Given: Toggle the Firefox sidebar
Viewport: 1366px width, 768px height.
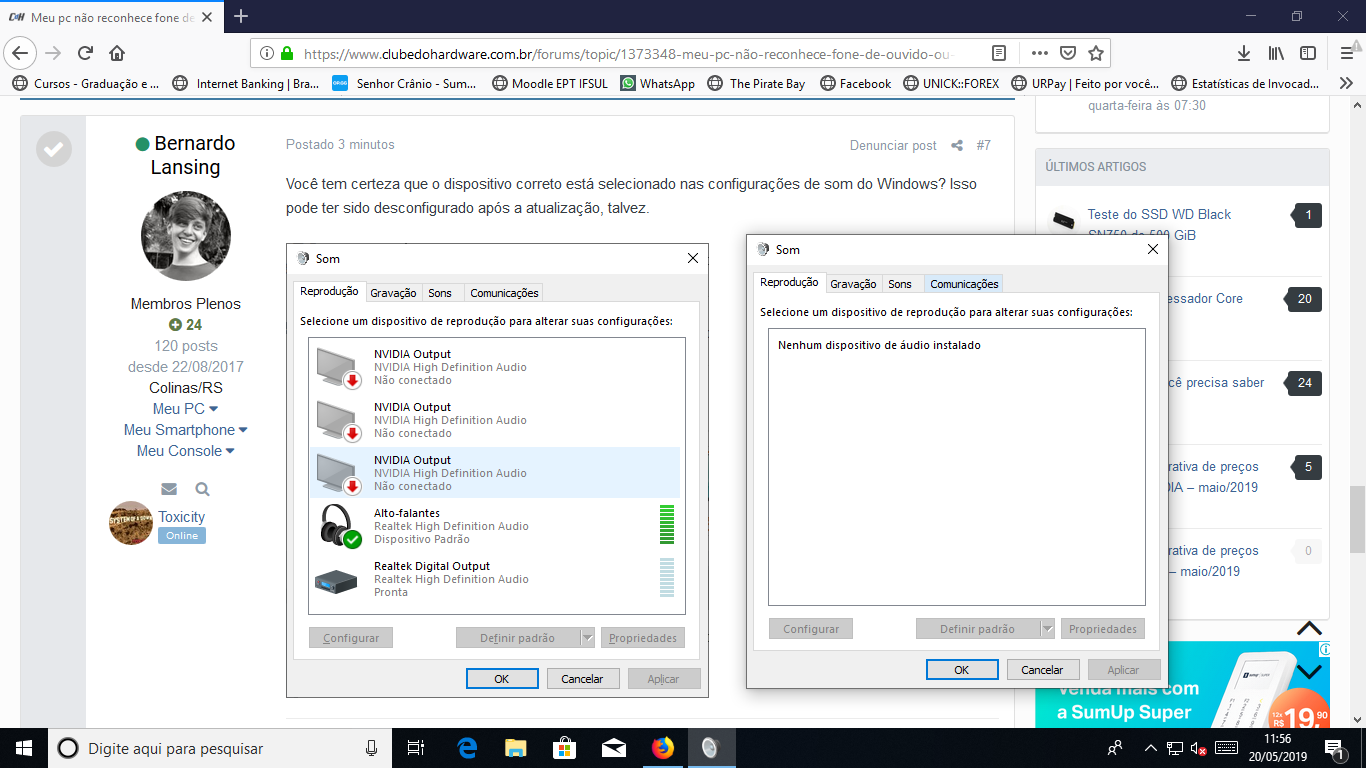Looking at the screenshot, I should coord(1308,53).
